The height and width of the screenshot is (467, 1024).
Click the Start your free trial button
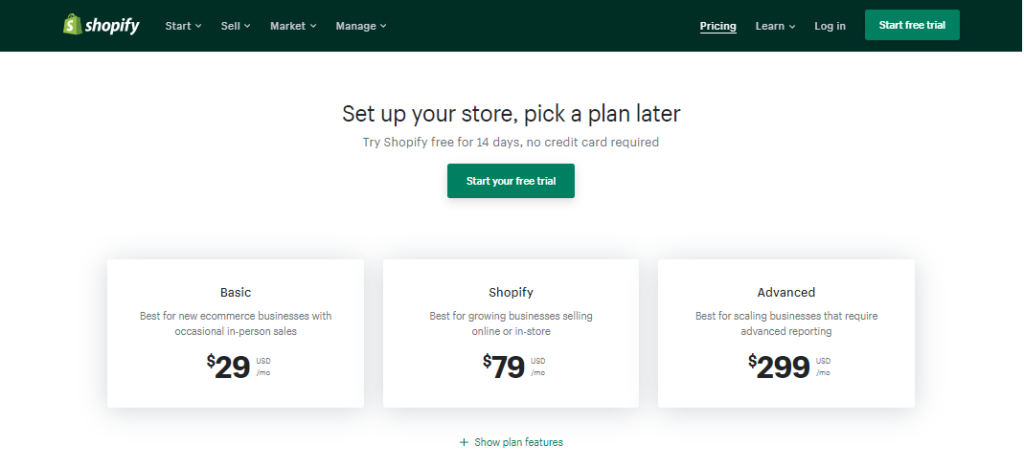coord(511,181)
